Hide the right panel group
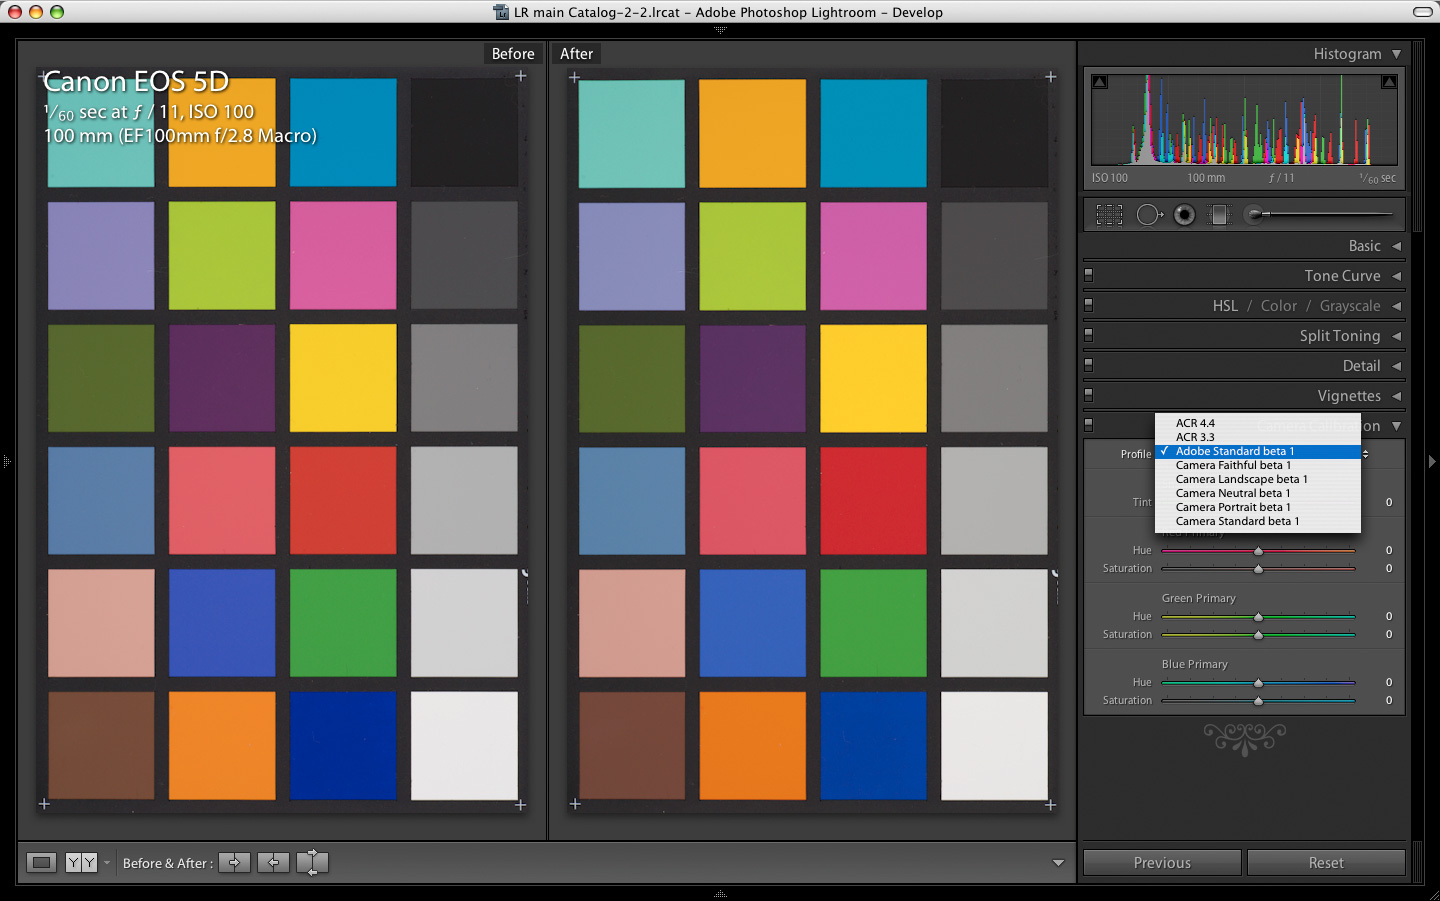 coord(1432,461)
